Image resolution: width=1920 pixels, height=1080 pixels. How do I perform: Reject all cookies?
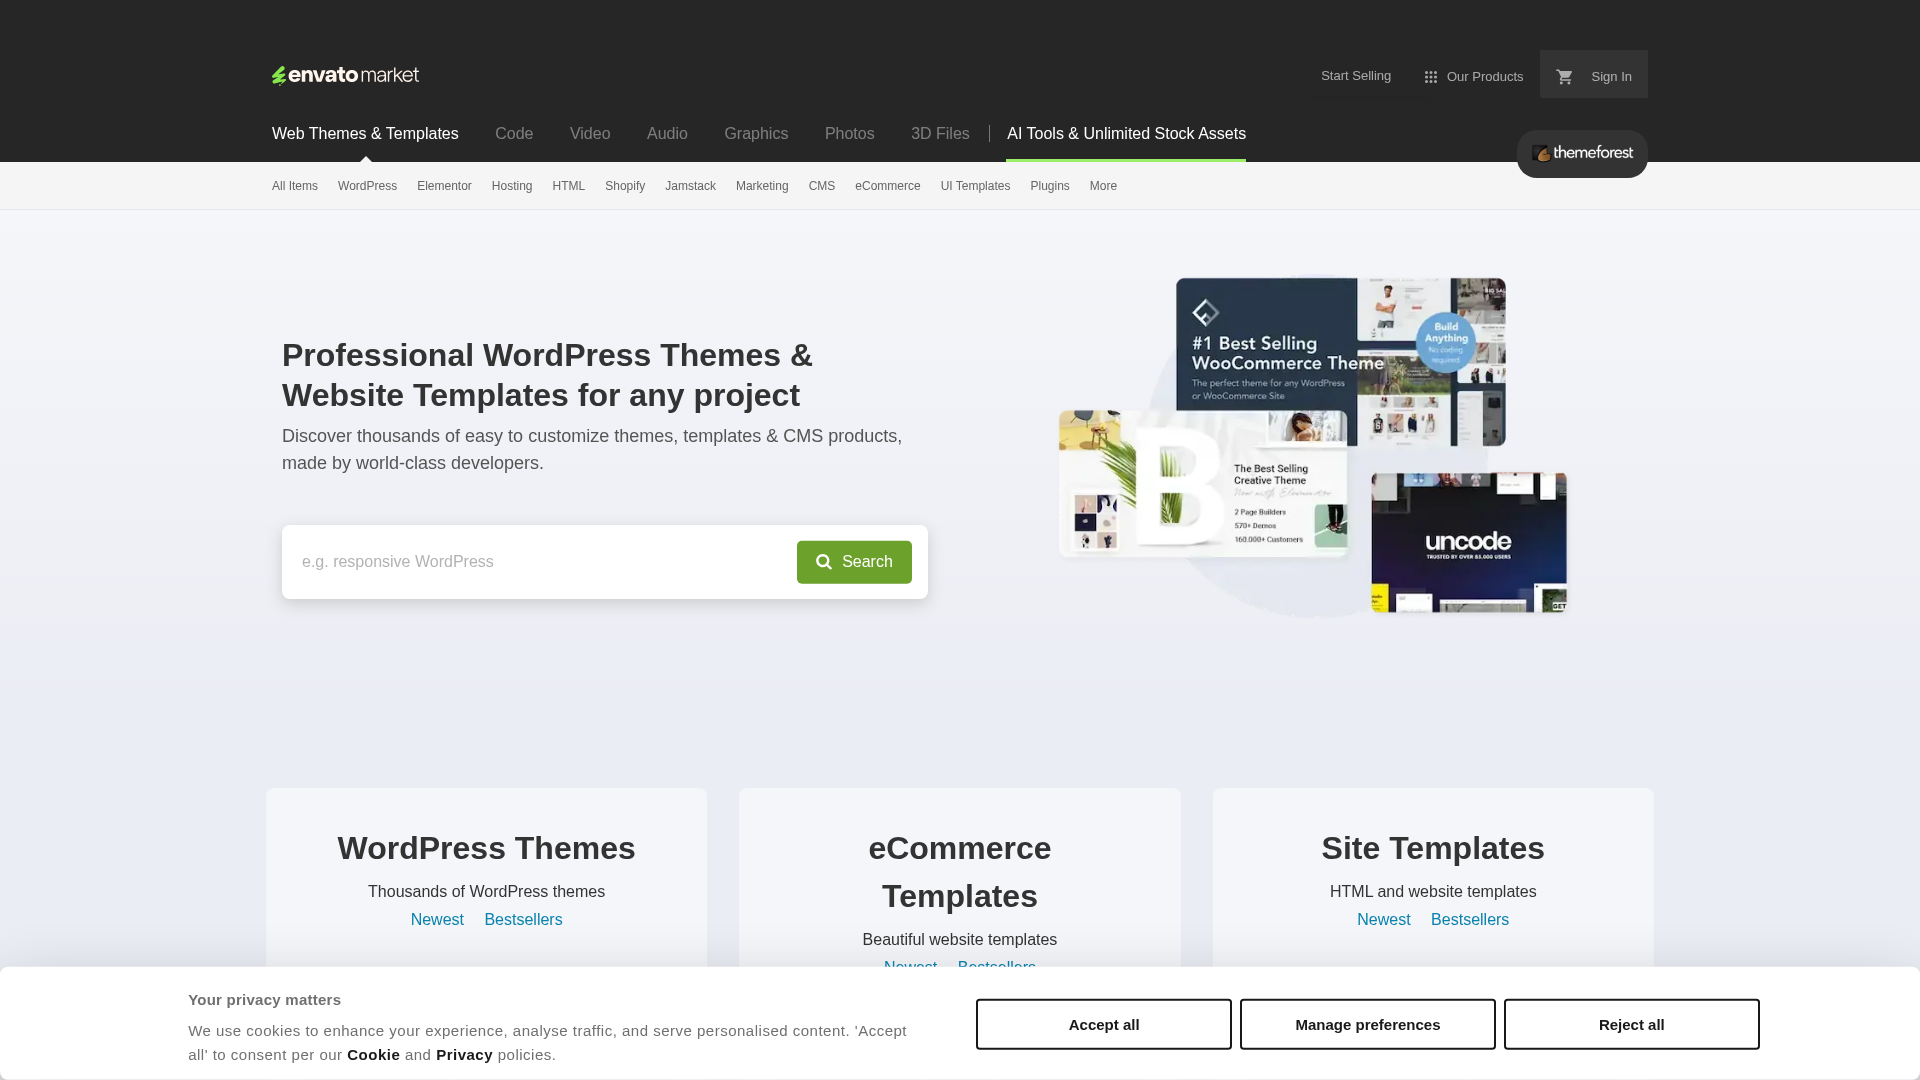(x=1632, y=1024)
